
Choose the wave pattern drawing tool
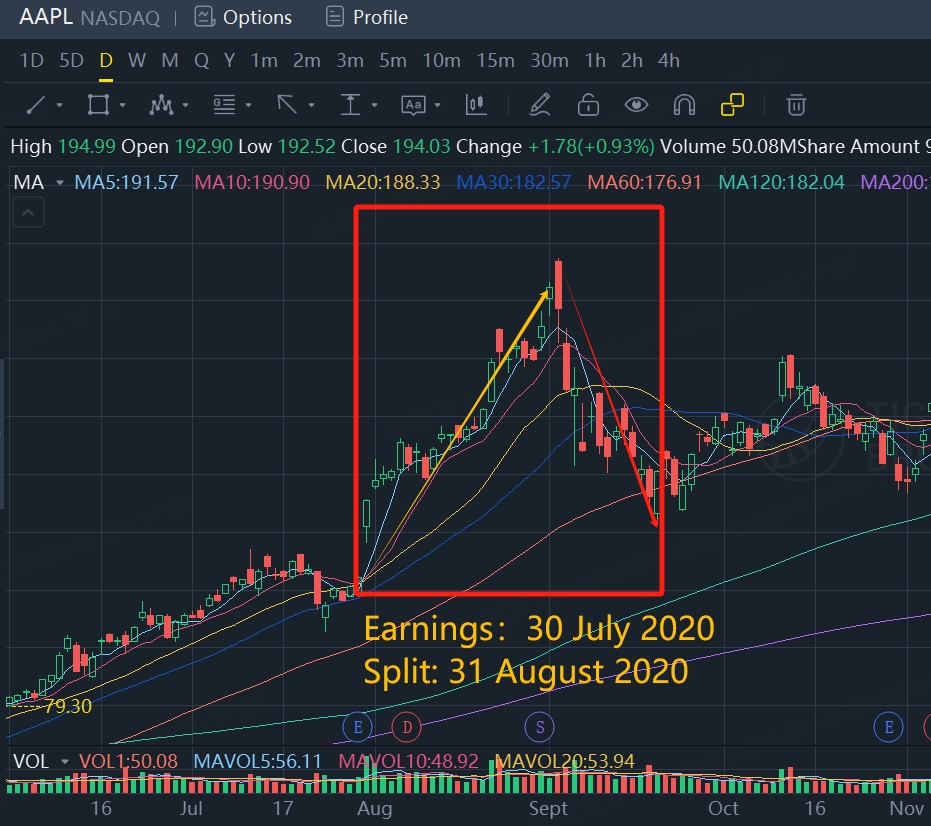tap(161, 105)
